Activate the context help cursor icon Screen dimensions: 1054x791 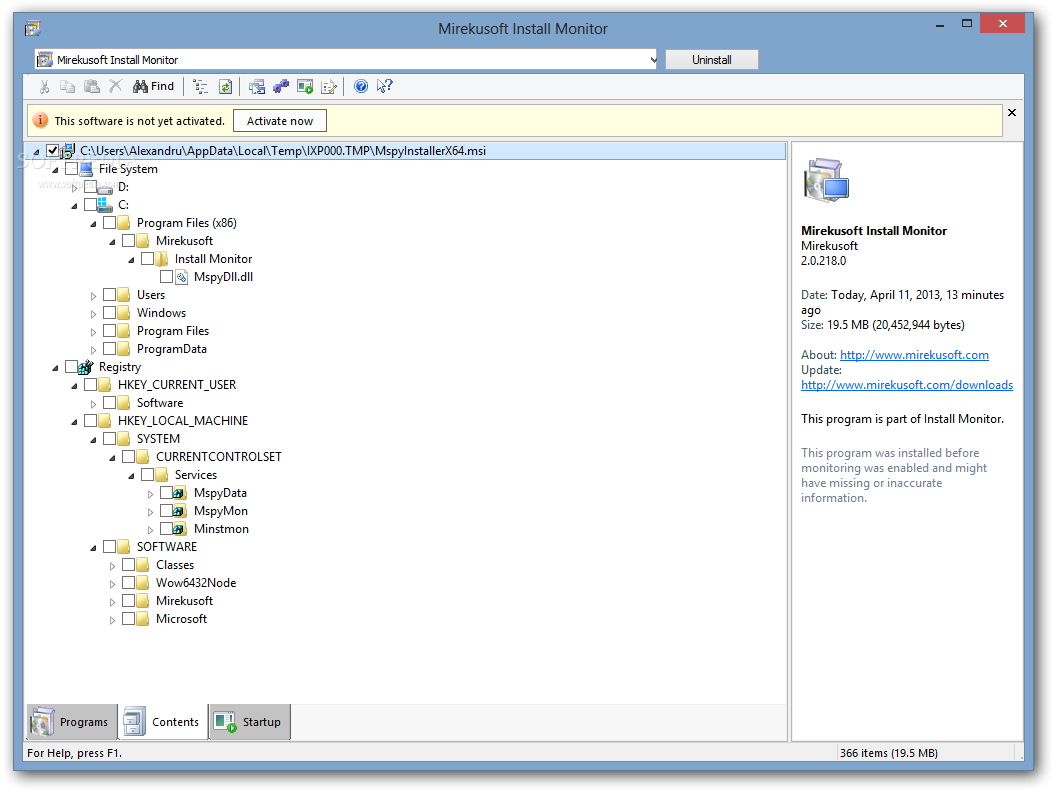[x=384, y=86]
